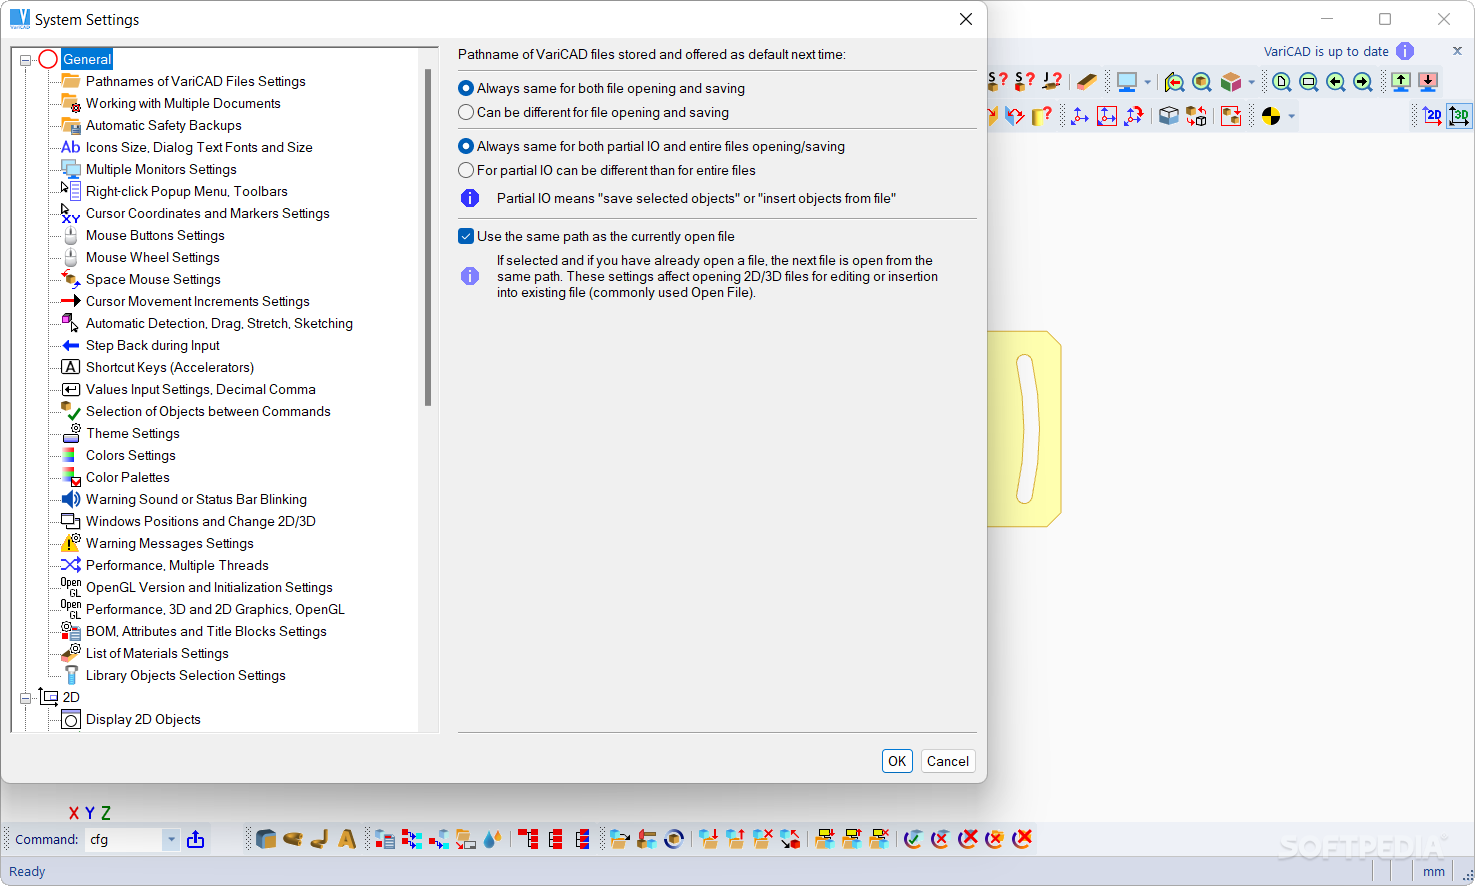The height and width of the screenshot is (886, 1475).
Task: Select Mouse Wheel Settings entry
Action: (x=152, y=257)
